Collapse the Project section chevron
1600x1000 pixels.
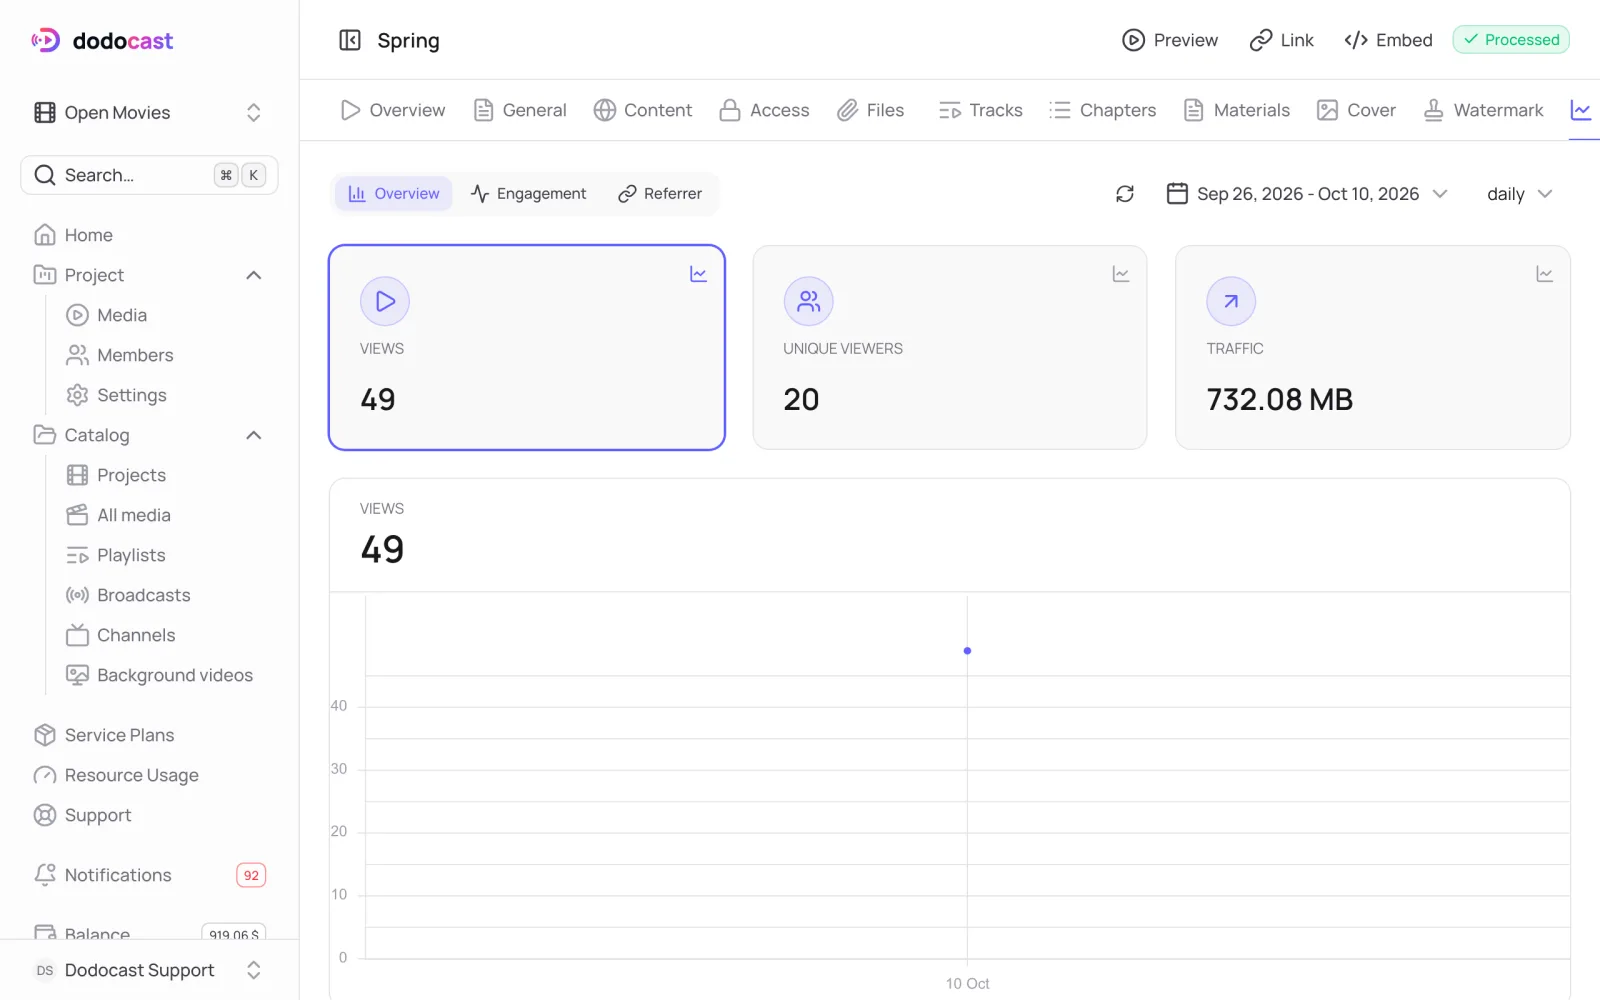(x=254, y=275)
